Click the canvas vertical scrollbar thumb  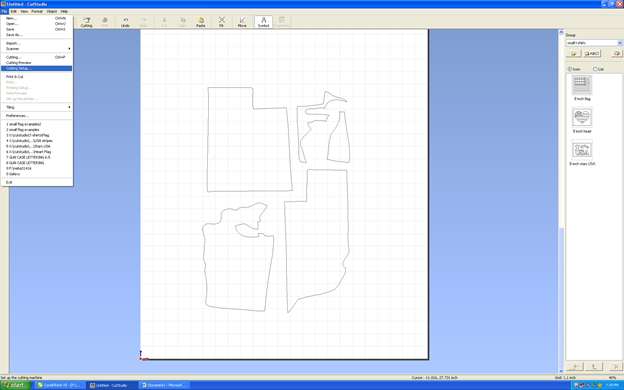[x=561, y=298]
